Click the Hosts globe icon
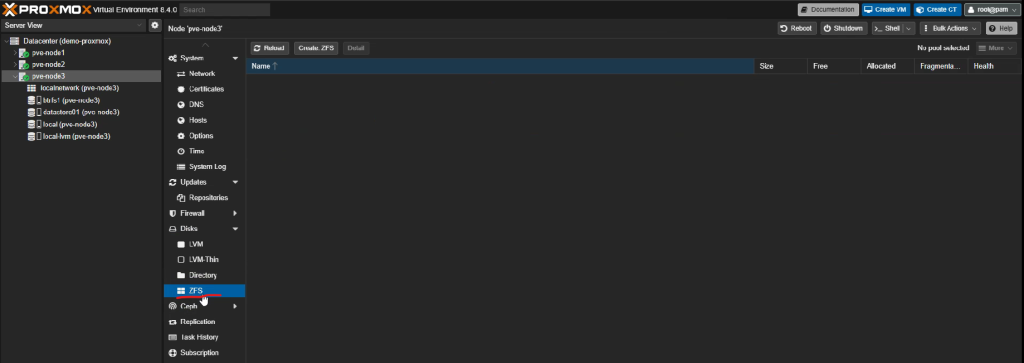The height and width of the screenshot is (363, 1024). 182,120
